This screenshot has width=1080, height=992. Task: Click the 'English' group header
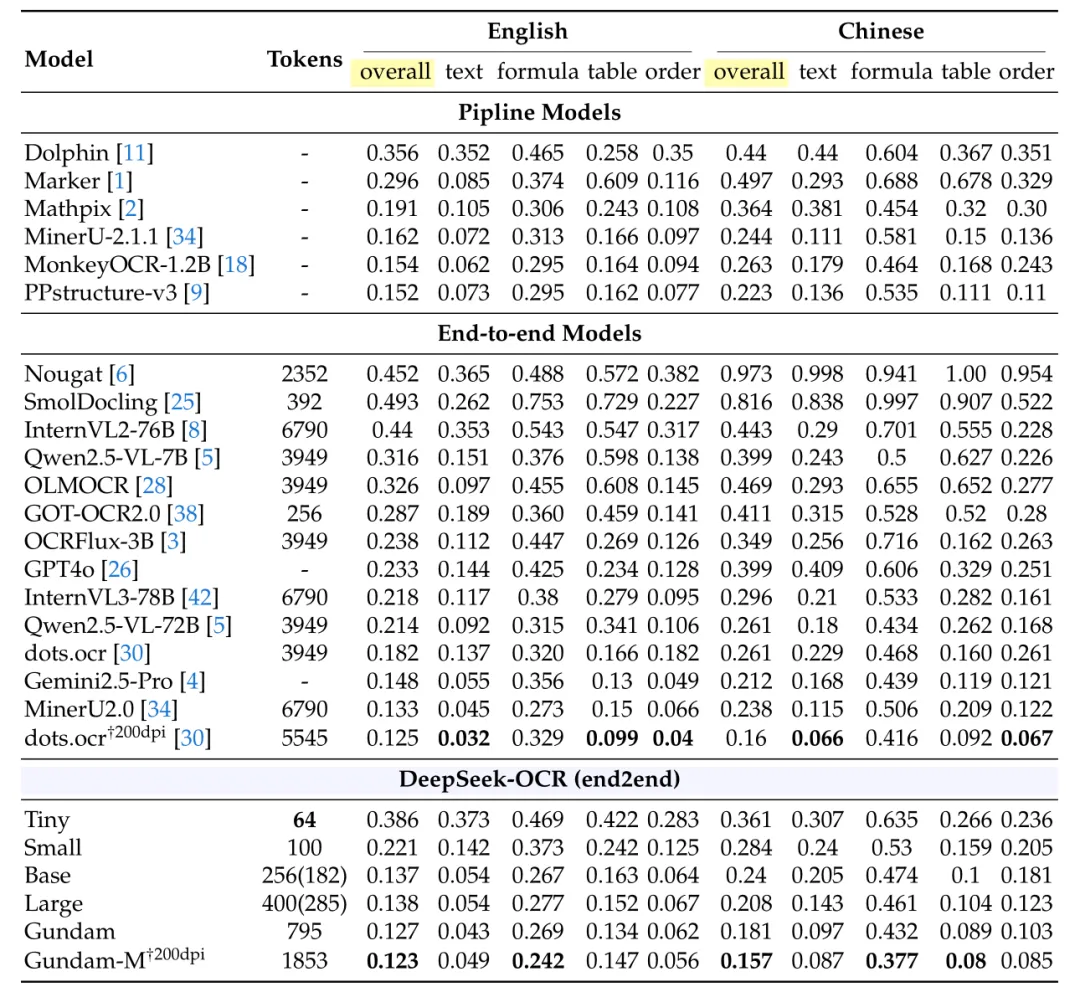coord(528,31)
